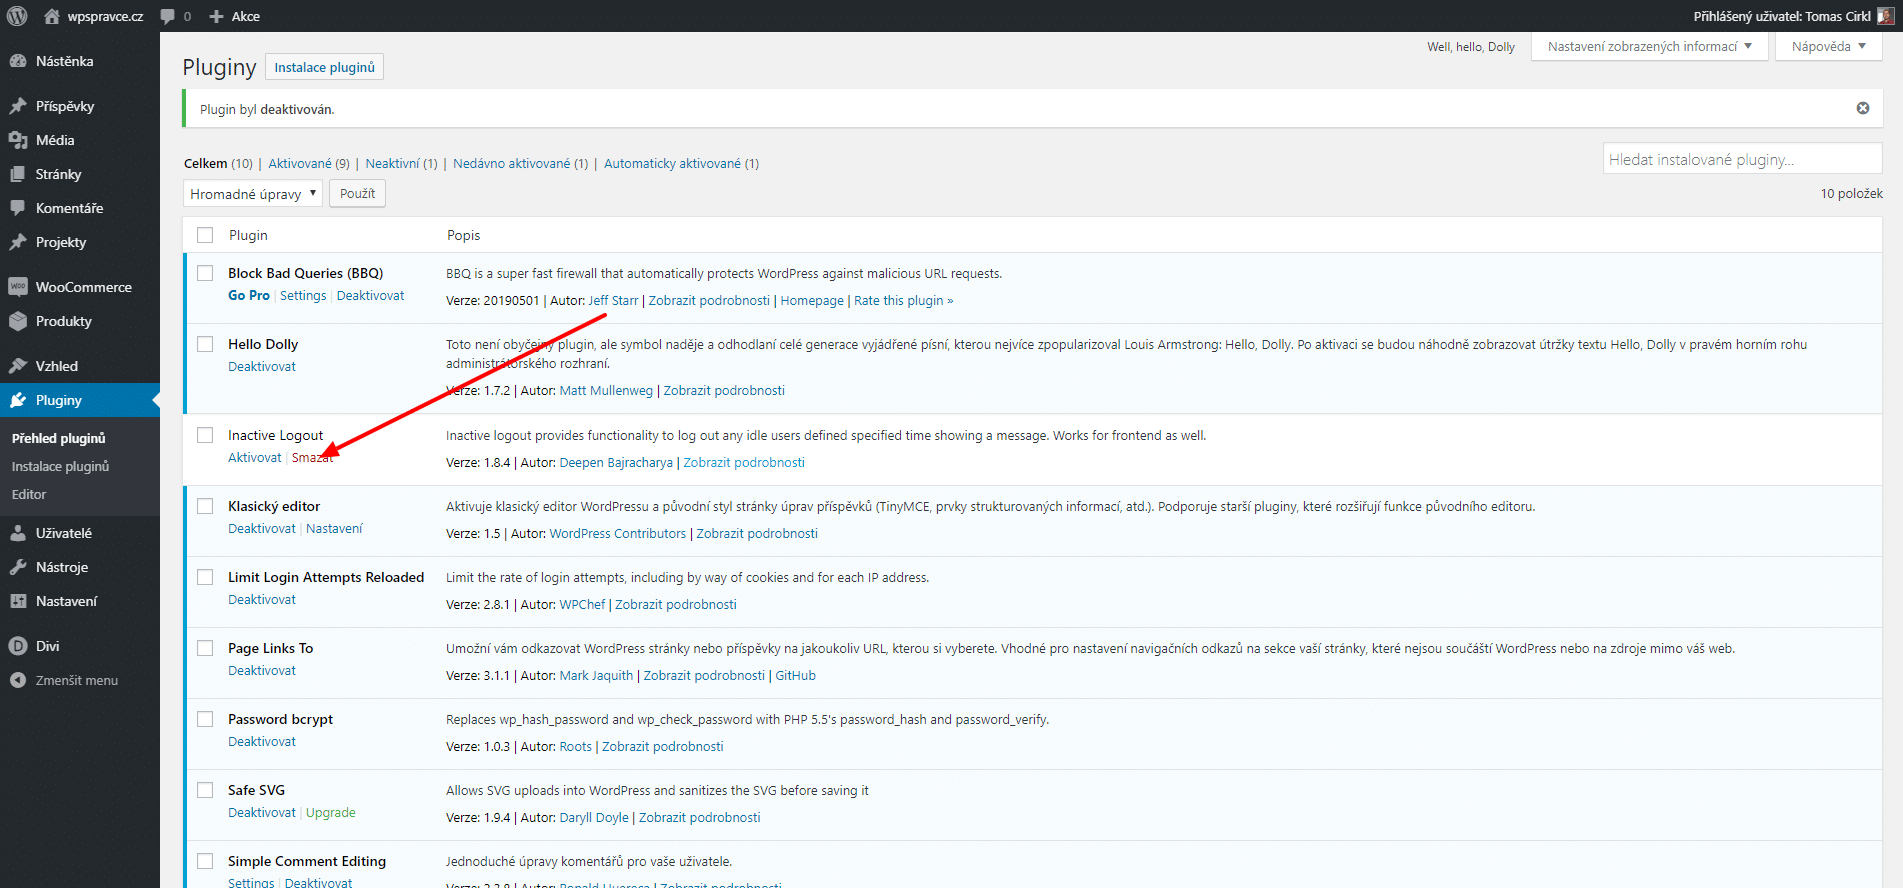This screenshot has height=888, width=1903.
Task: Click the Použít apply button
Action: (x=357, y=194)
